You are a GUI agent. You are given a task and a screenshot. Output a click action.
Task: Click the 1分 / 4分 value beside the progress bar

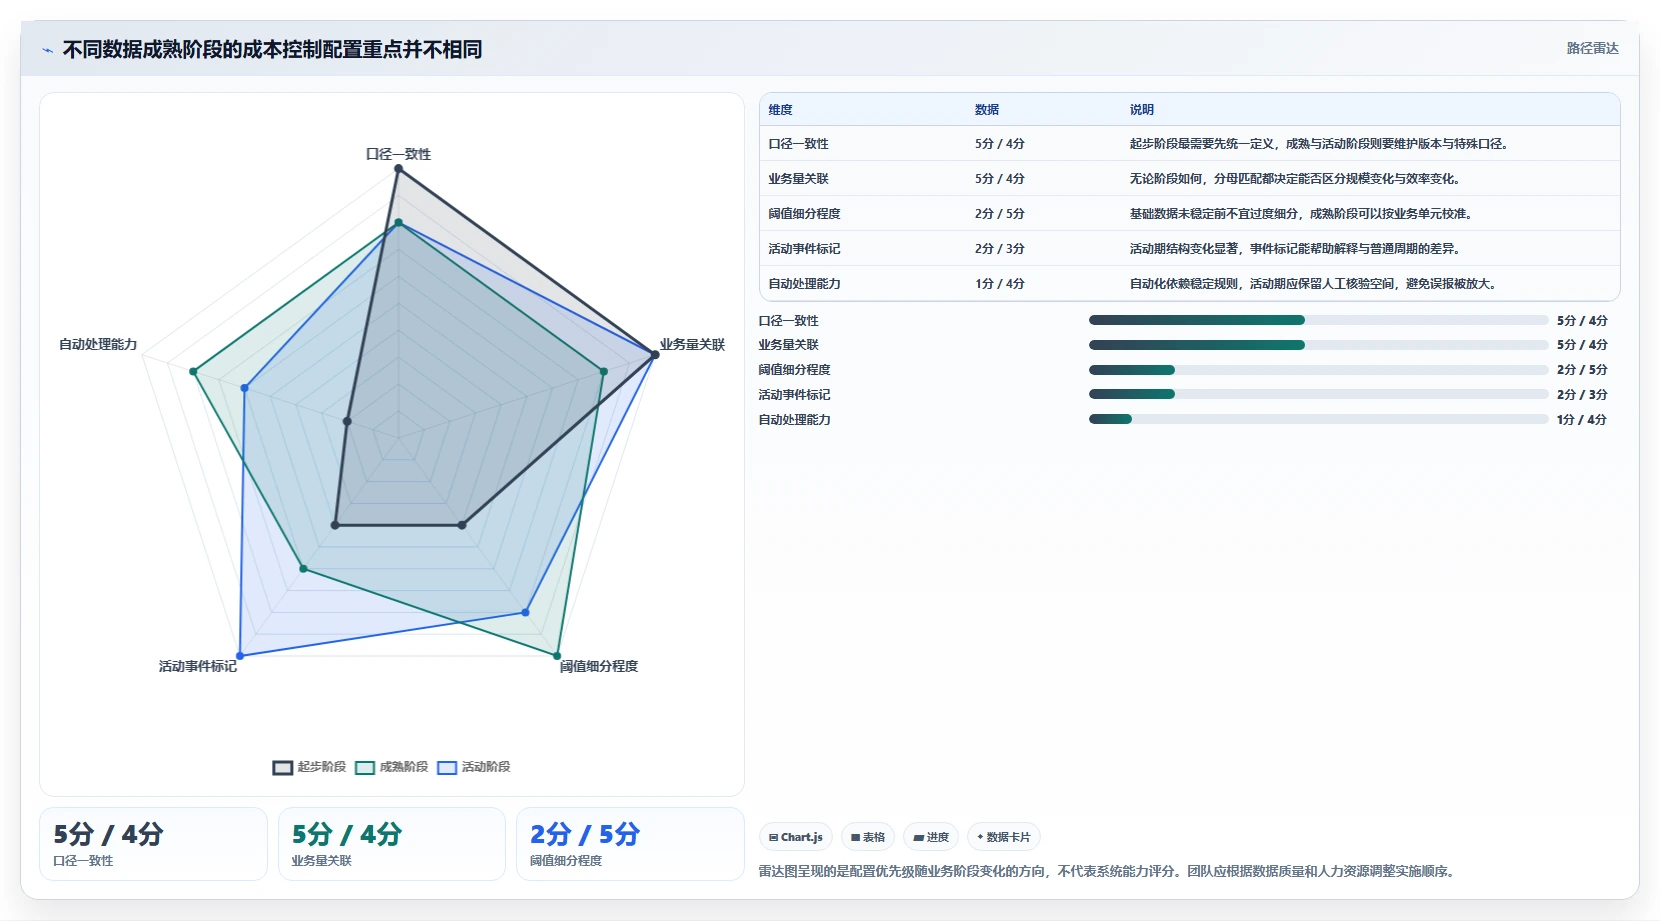click(1582, 420)
